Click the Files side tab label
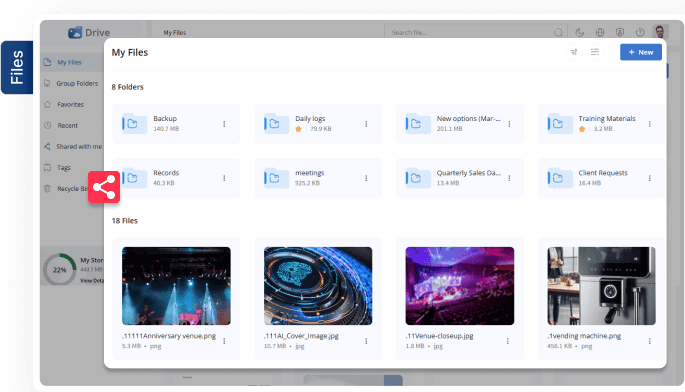This screenshot has height=392, width=685. click(17, 68)
